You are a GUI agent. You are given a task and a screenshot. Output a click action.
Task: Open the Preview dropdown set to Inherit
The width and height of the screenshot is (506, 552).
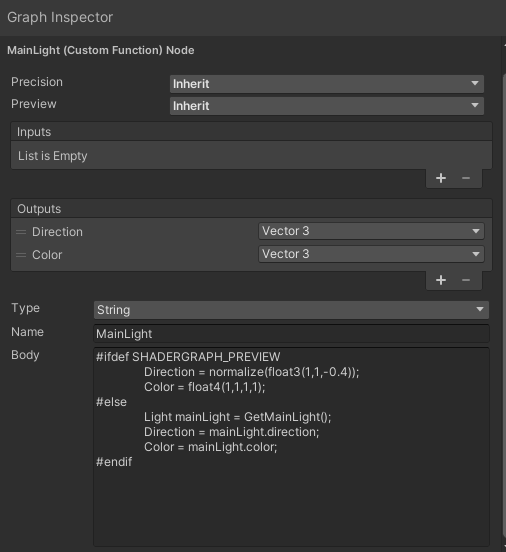(327, 106)
